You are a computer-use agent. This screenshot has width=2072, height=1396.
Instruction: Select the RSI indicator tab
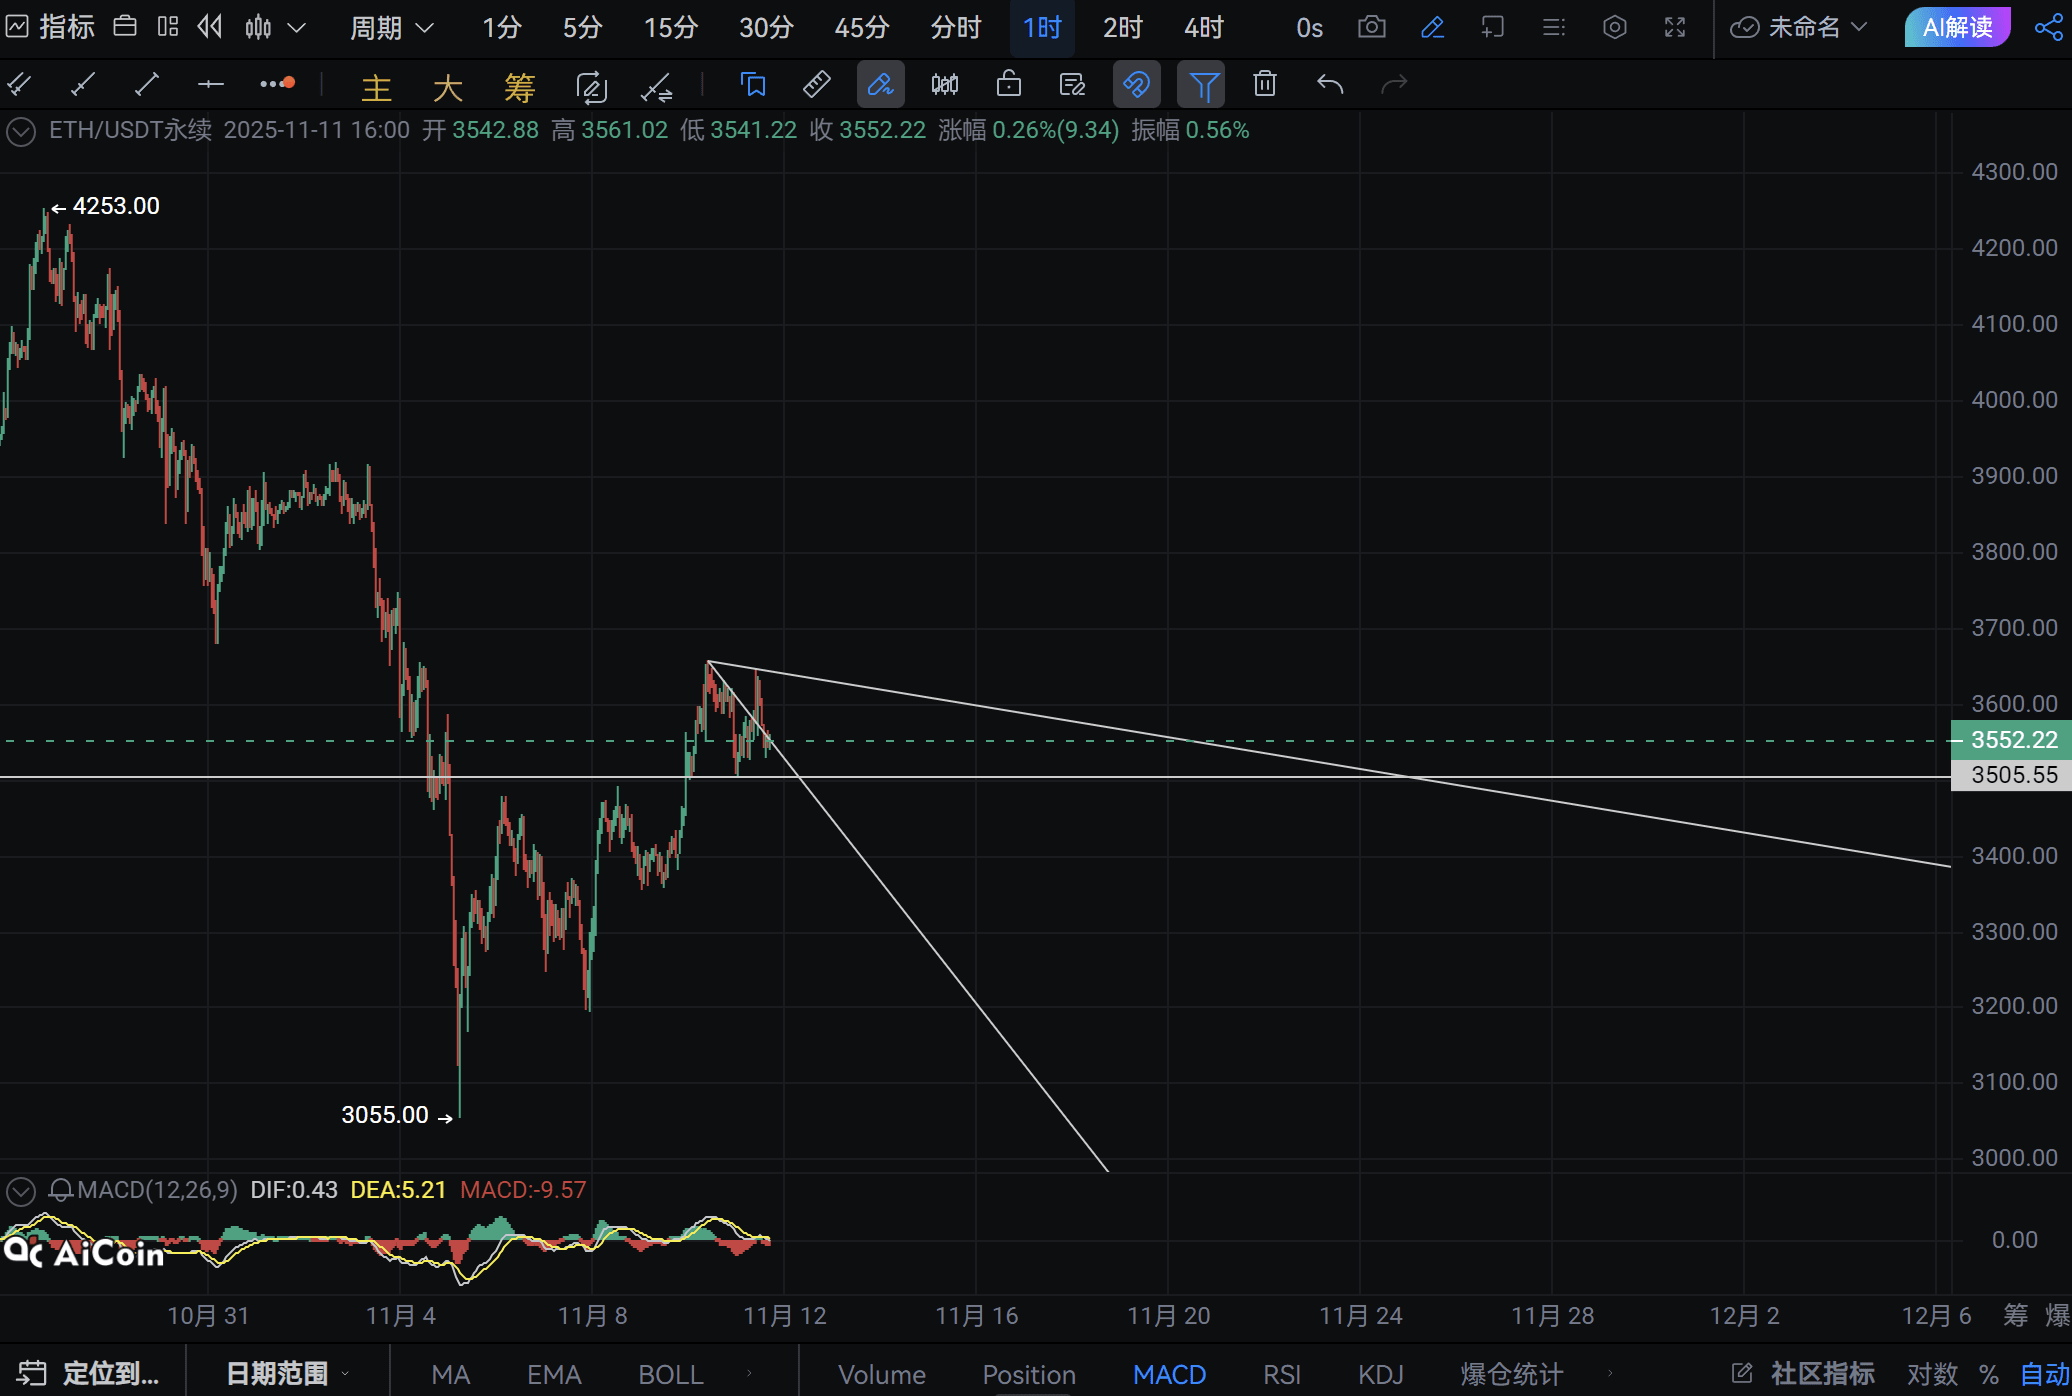1281,1374
